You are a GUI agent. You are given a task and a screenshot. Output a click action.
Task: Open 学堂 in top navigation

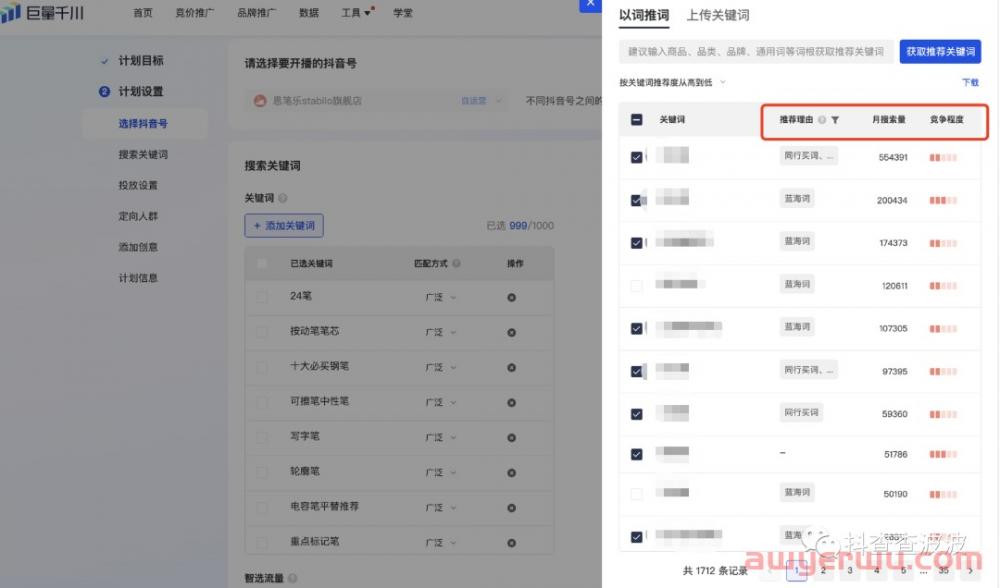coord(402,13)
